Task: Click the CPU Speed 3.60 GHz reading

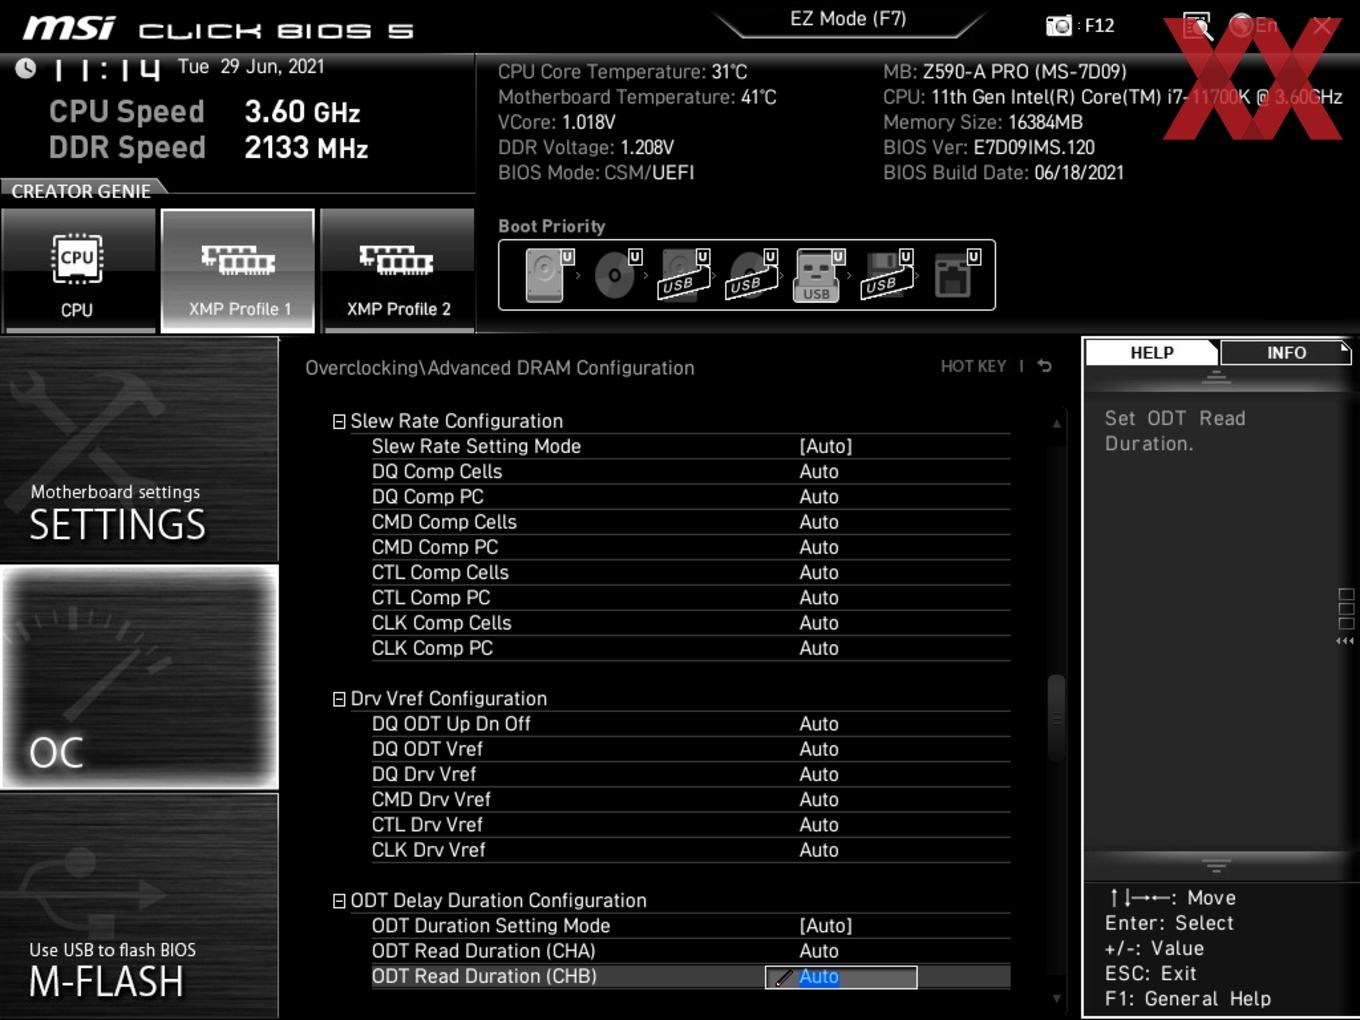Action: (205, 112)
